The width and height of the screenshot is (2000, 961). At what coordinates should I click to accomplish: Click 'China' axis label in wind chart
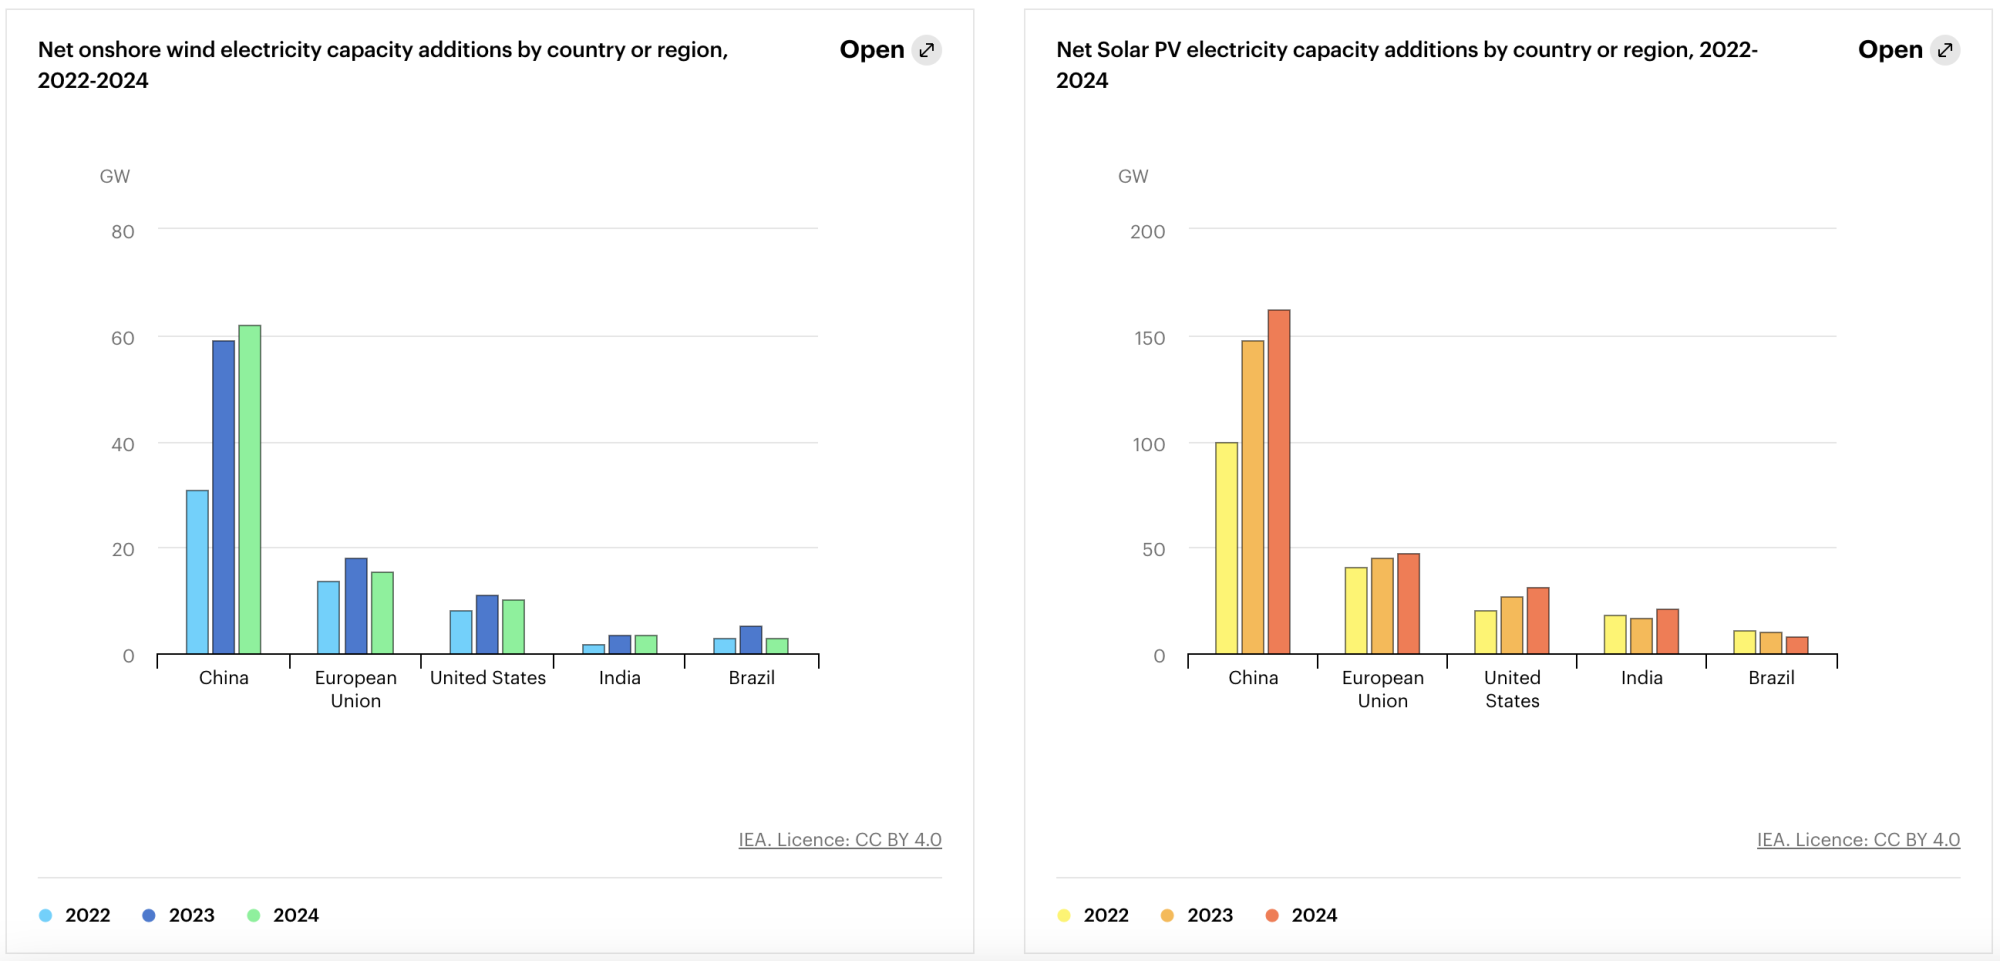tap(224, 678)
